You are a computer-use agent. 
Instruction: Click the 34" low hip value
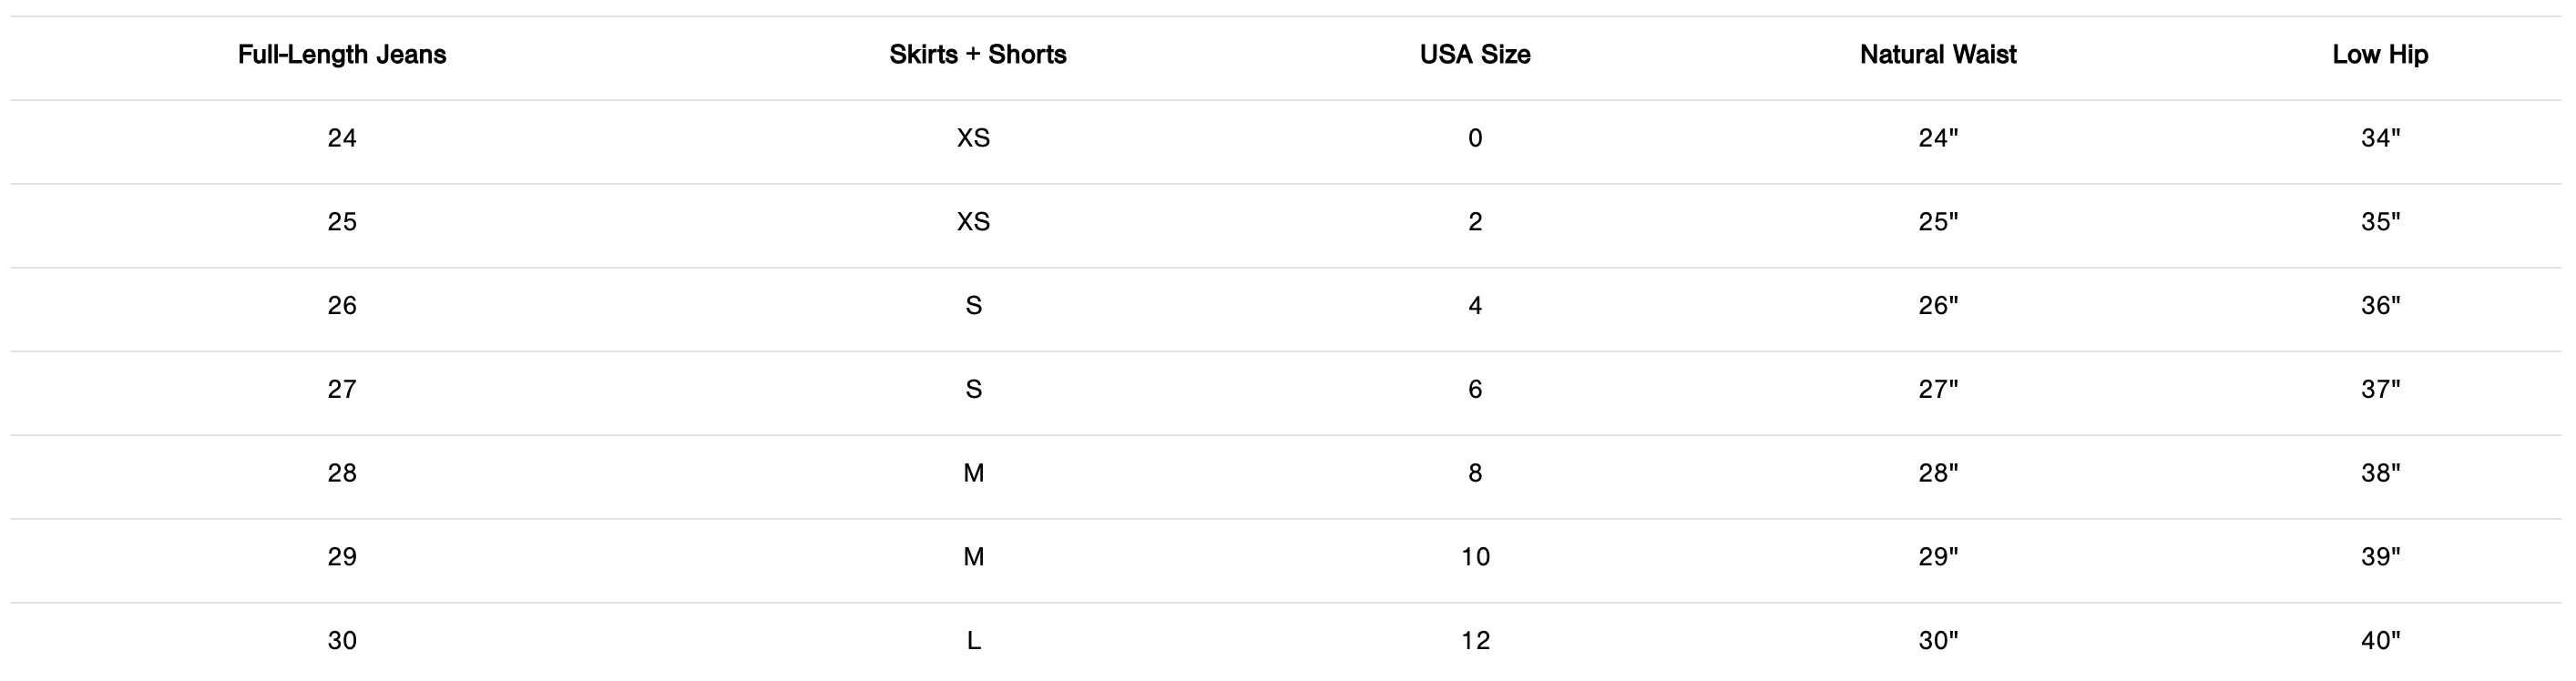[x=2379, y=138]
